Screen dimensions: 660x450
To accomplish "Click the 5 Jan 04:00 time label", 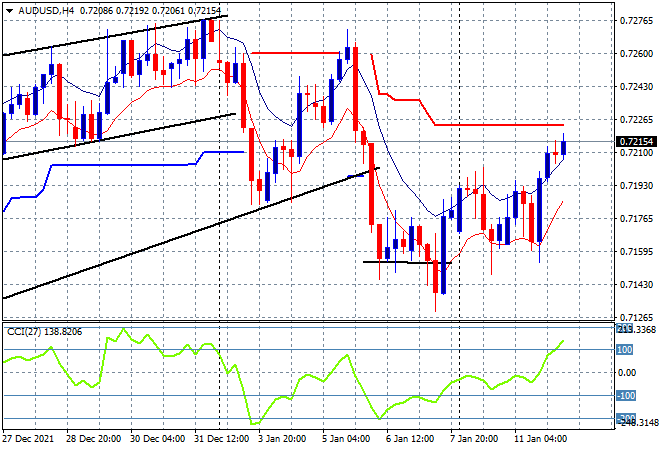I will pyautogui.click(x=346, y=439).
